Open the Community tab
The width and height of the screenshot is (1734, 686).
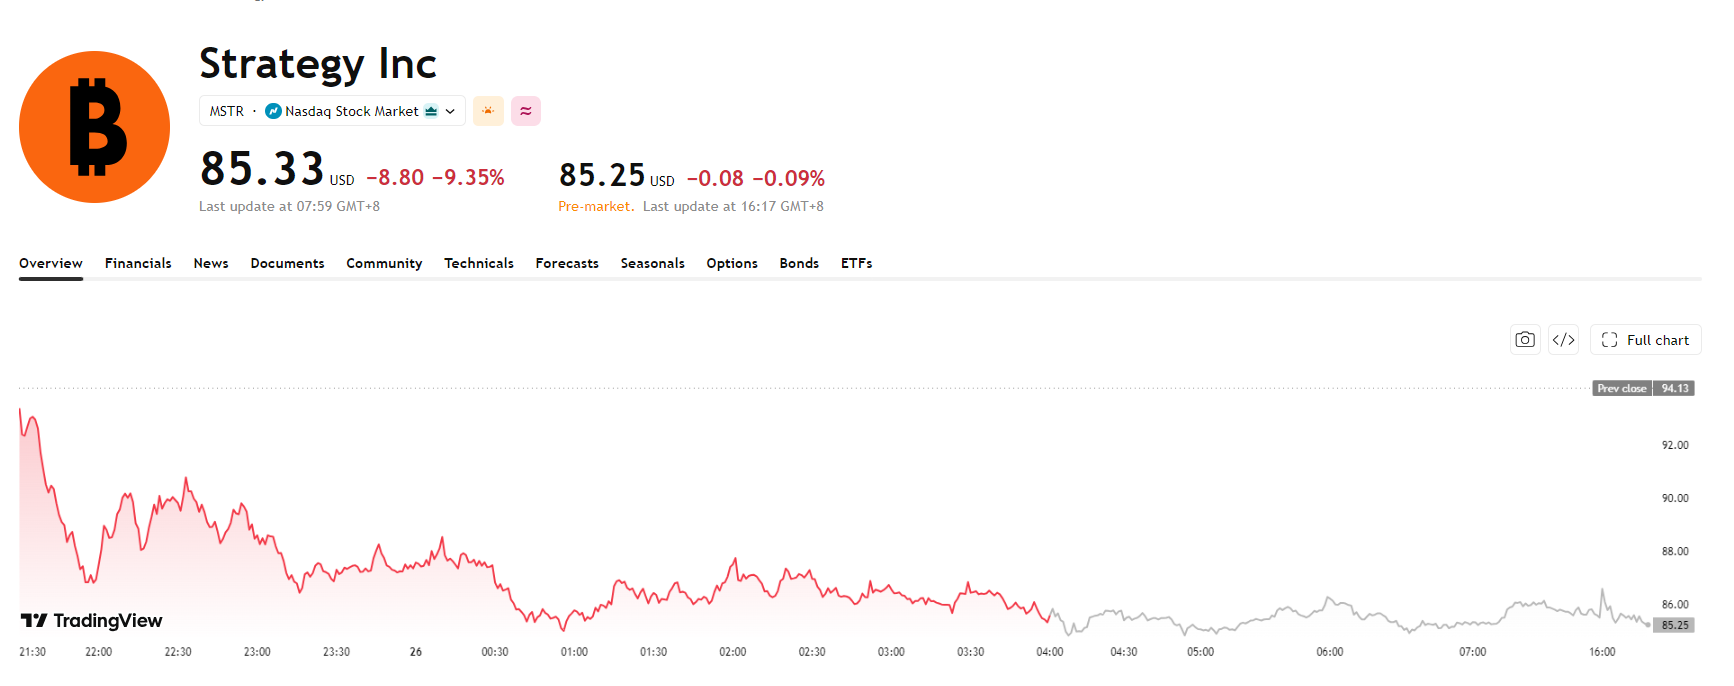384,263
